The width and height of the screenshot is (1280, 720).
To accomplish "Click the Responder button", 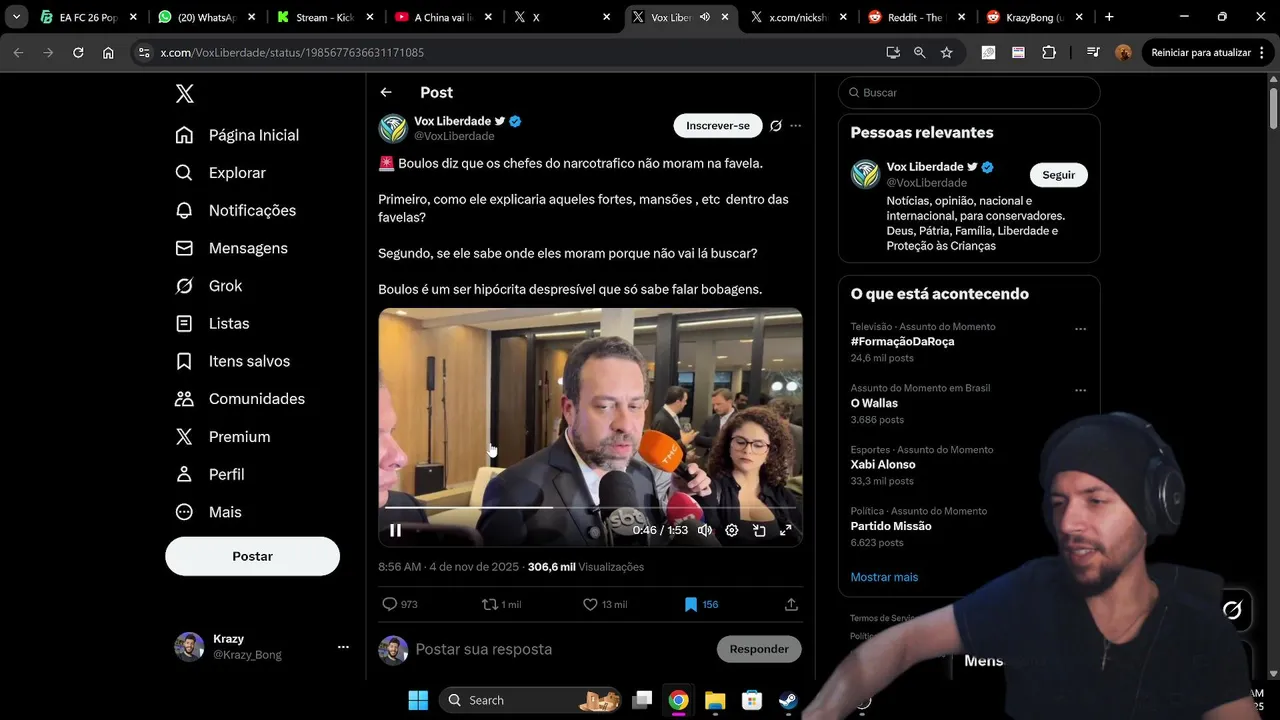I will 759,649.
